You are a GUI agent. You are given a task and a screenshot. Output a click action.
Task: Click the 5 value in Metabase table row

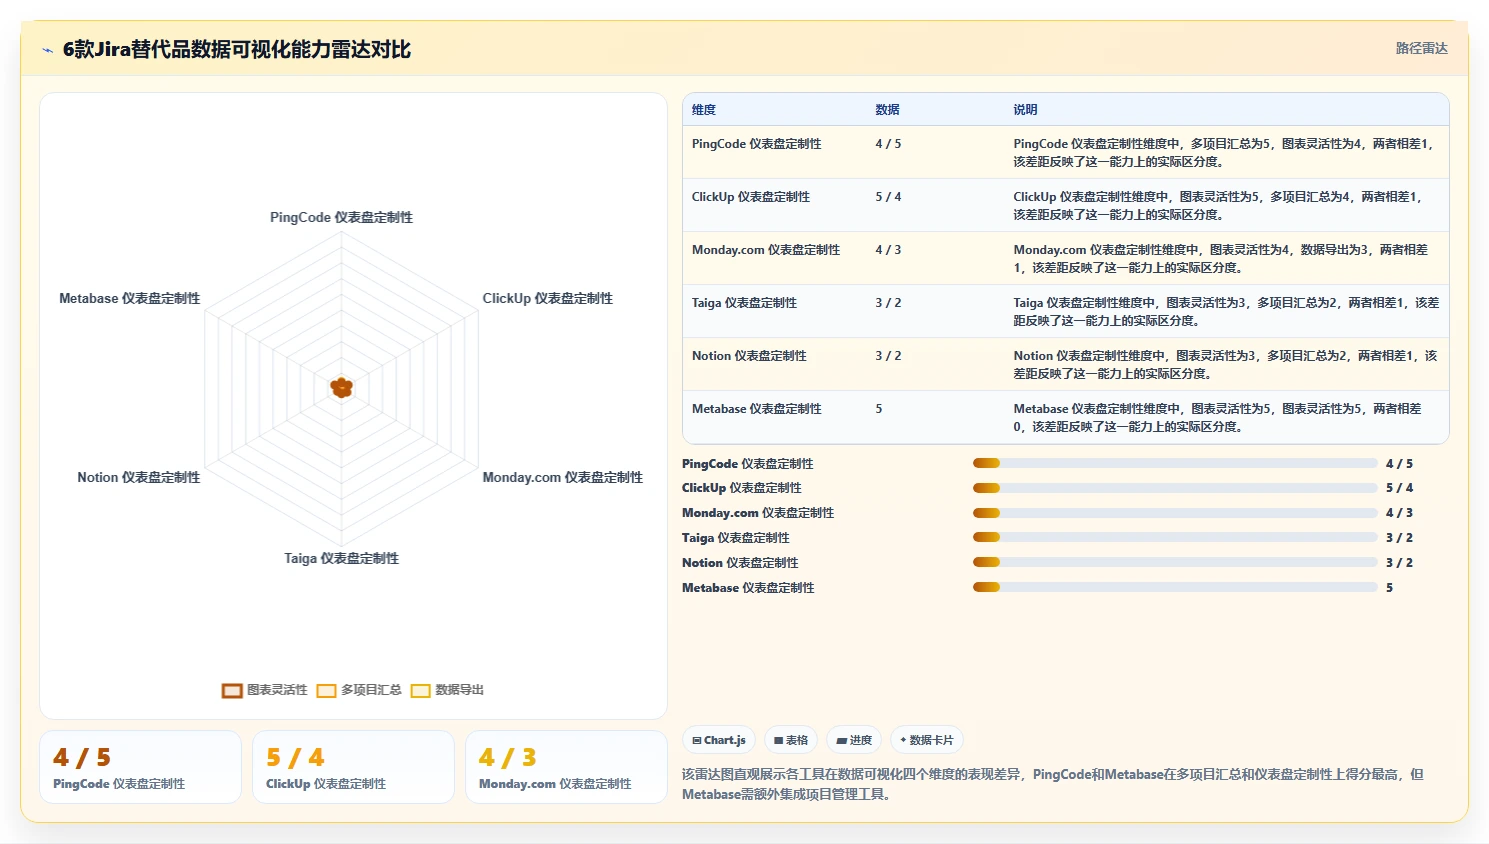click(879, 409)
